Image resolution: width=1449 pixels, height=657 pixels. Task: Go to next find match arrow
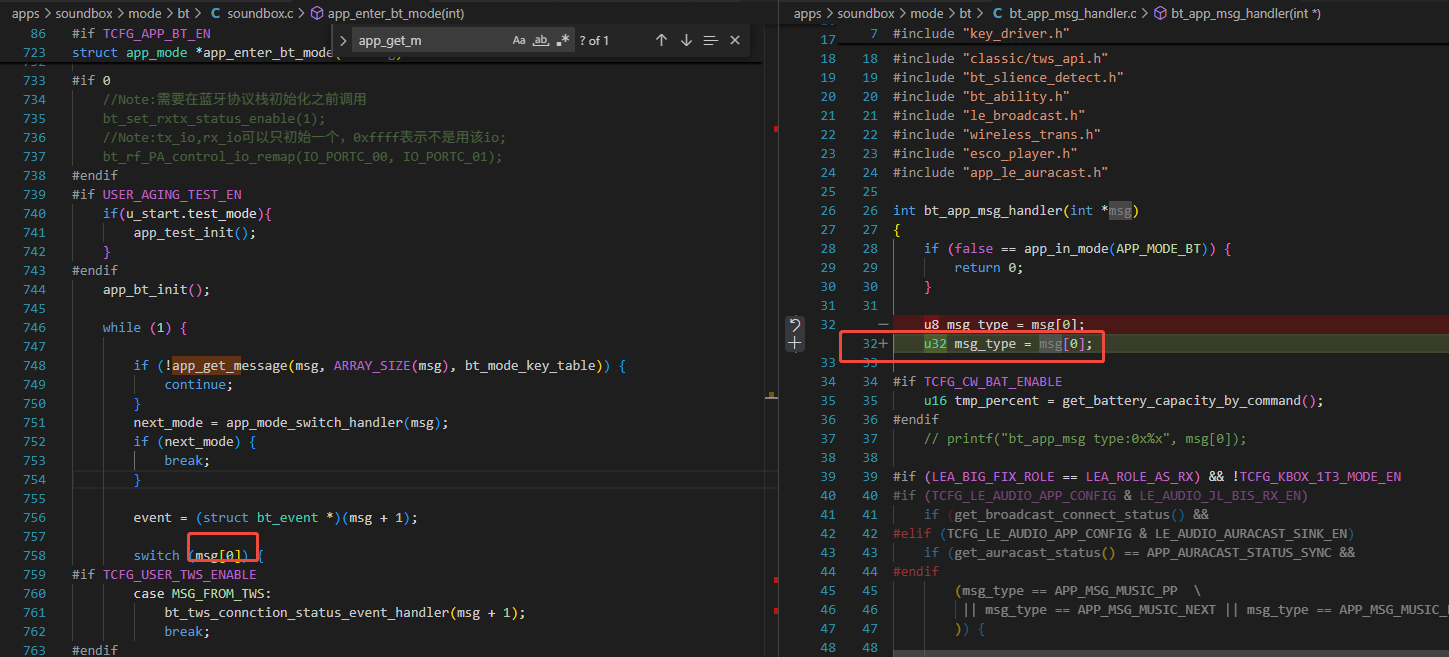coord(686,40)
